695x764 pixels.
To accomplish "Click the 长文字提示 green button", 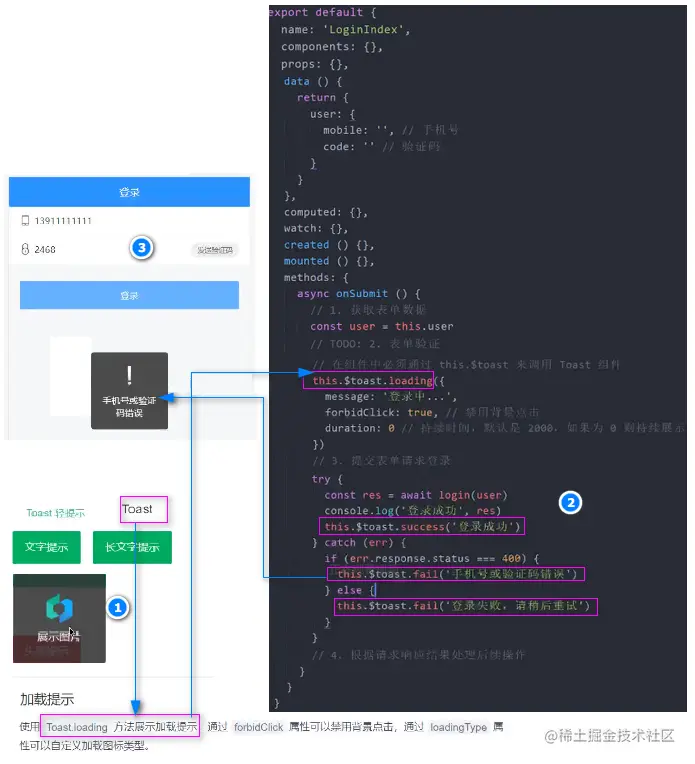I will 132,547.
